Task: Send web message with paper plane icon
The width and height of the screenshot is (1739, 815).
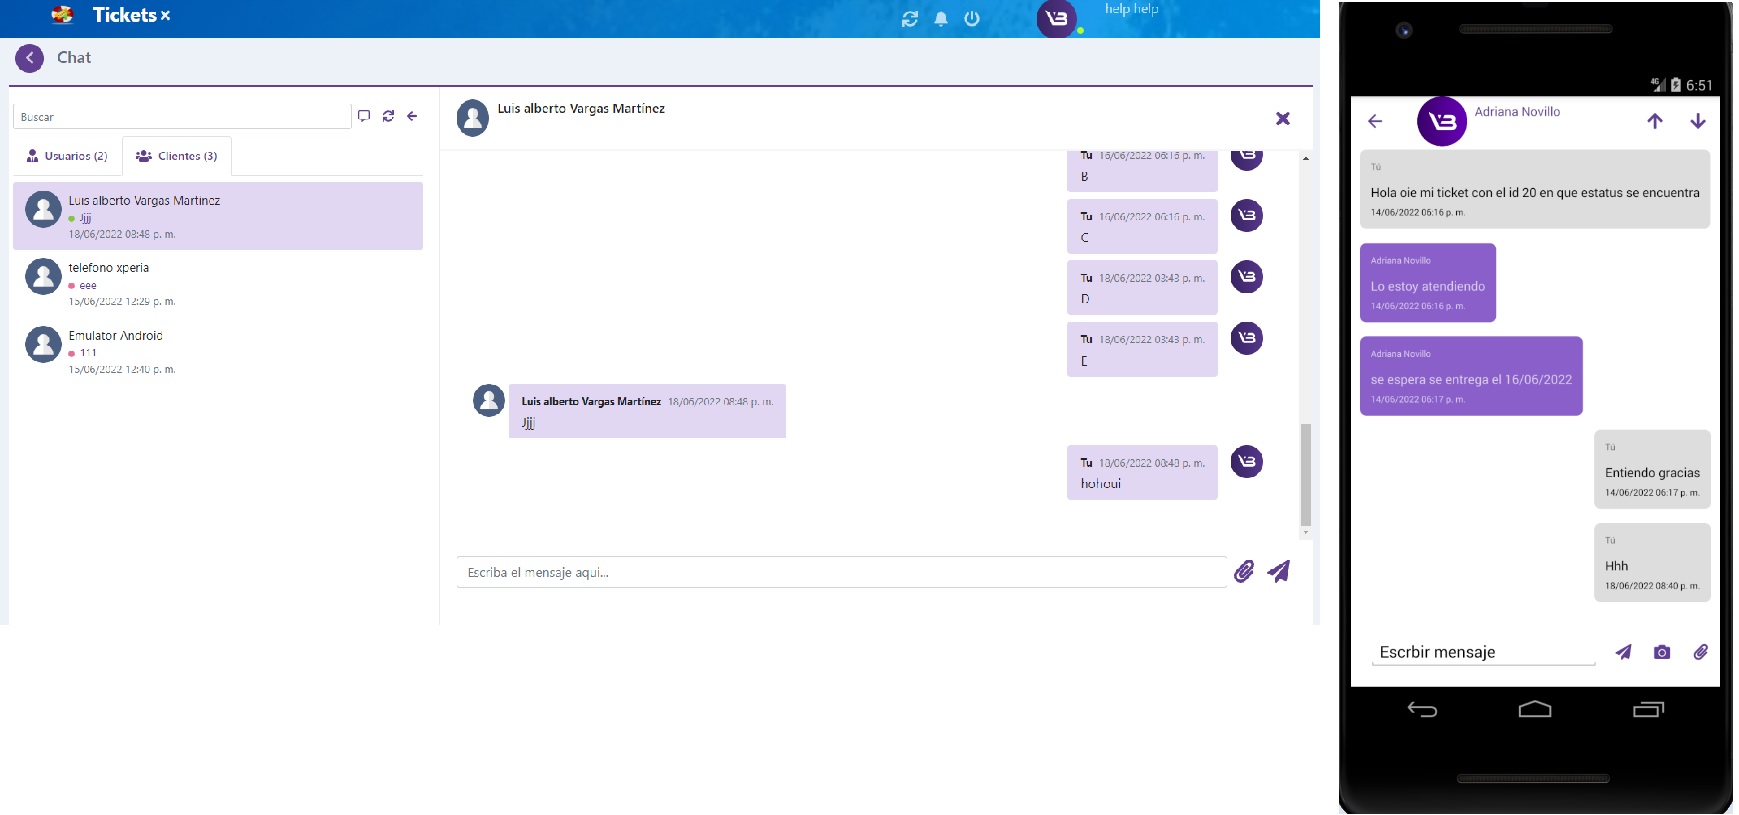Action: (1279, 571)
